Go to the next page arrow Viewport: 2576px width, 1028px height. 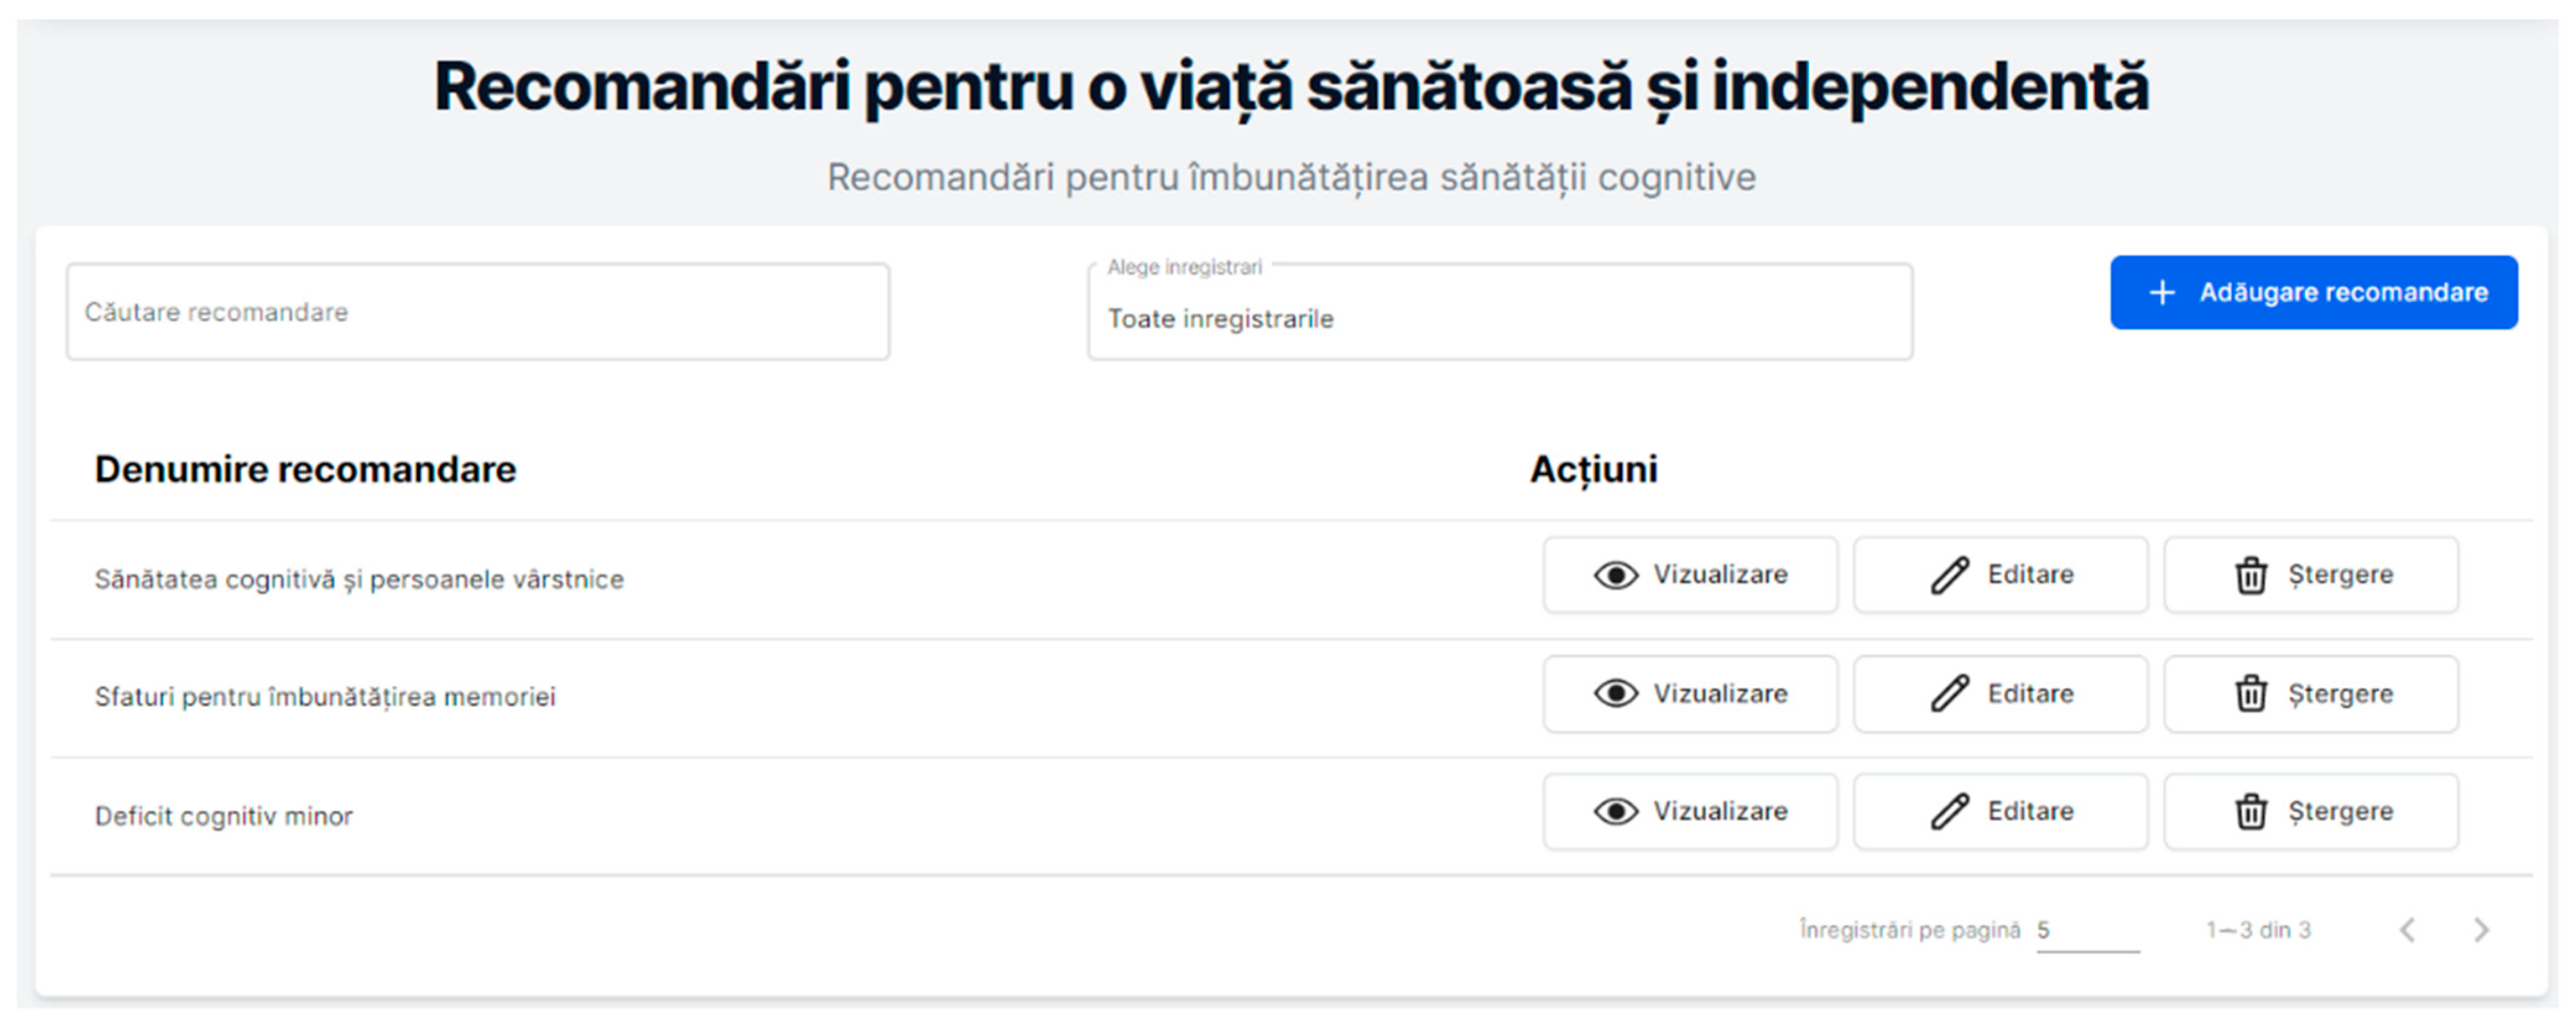pos(2481,930)
